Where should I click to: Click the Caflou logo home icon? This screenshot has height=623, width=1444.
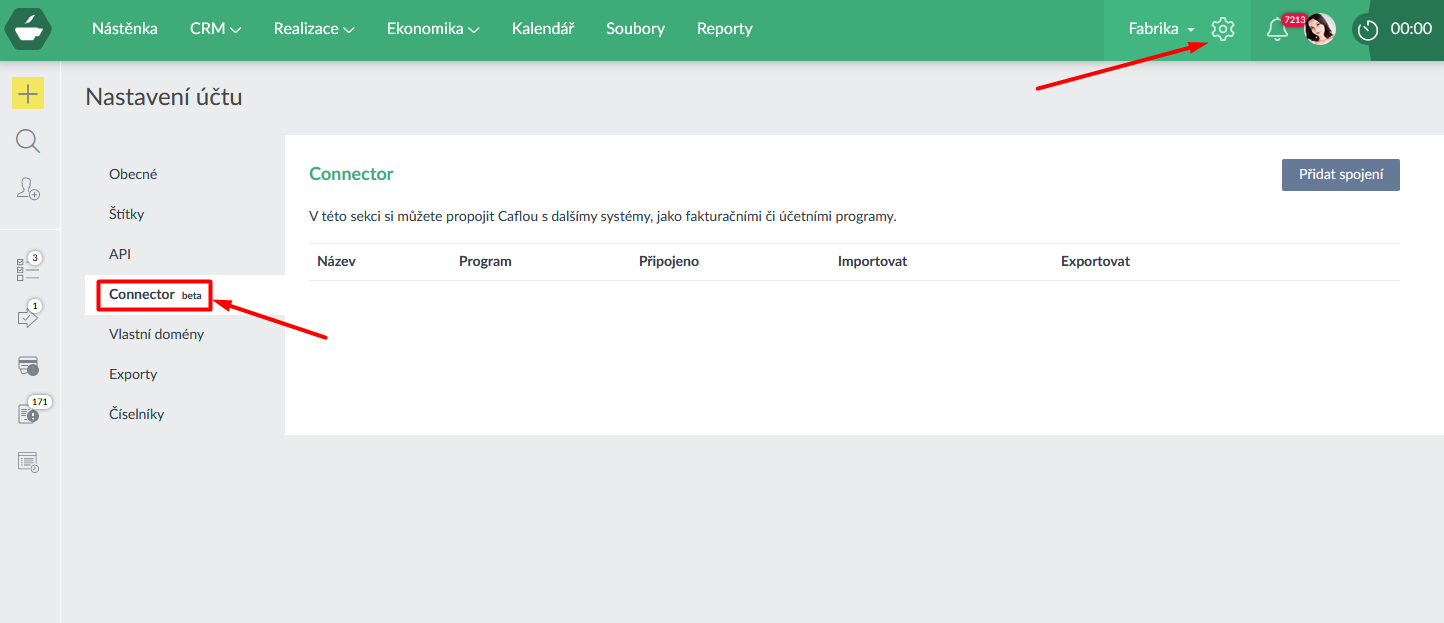tap(28, 29)
